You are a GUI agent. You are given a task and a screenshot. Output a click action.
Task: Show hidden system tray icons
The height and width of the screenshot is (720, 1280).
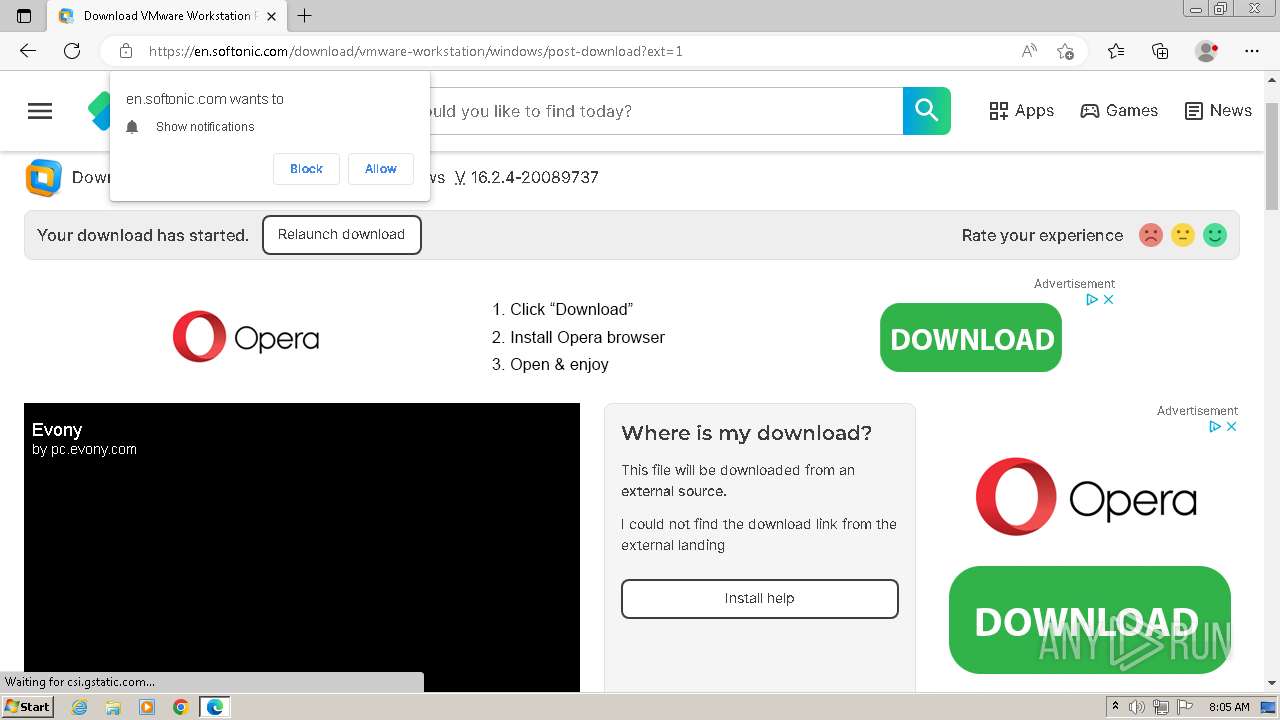pyautogui.click(x=1115, y=707)
